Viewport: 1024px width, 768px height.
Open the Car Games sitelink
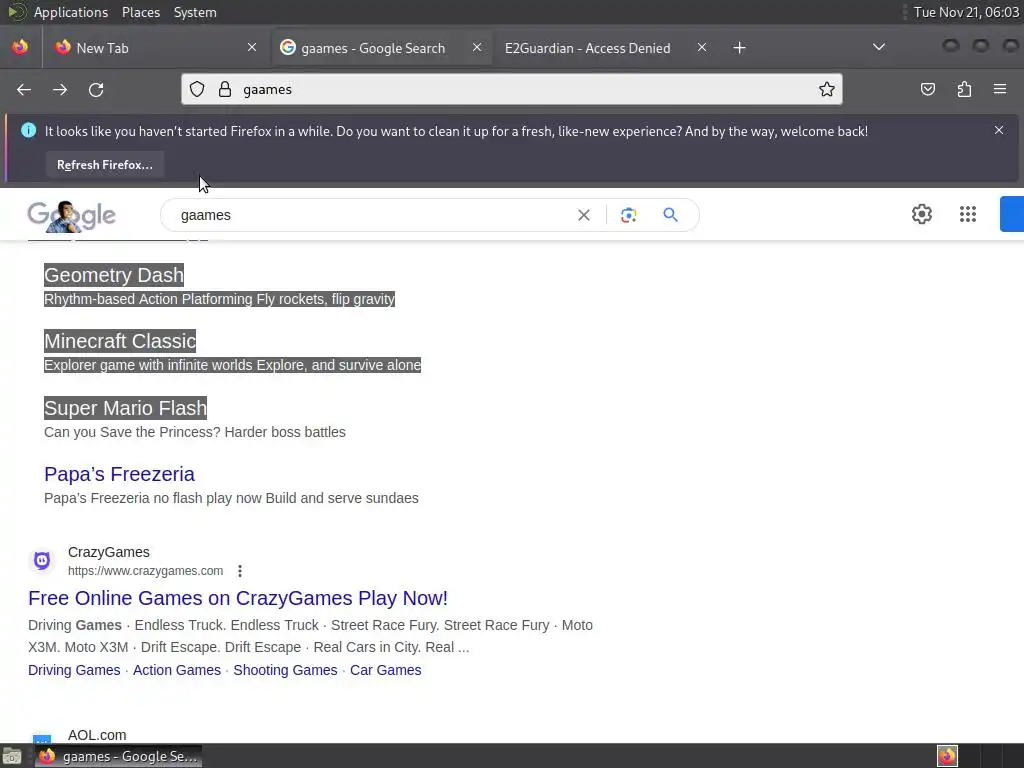(385, 670)
